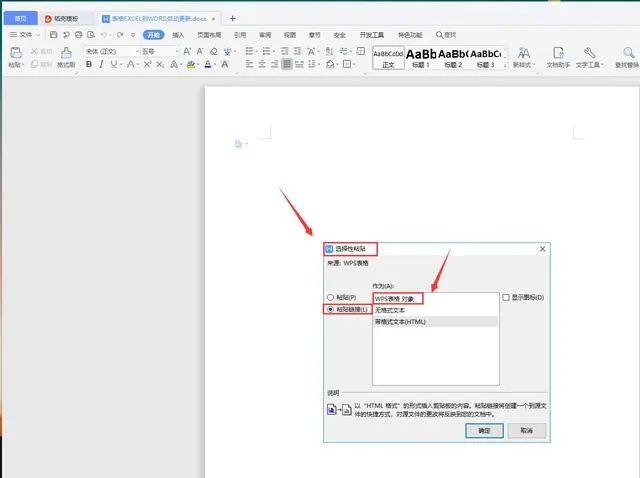Screen dimensions: 640x478
Task: Open the Text Tools (文字工具) icon
Action: 590,53
